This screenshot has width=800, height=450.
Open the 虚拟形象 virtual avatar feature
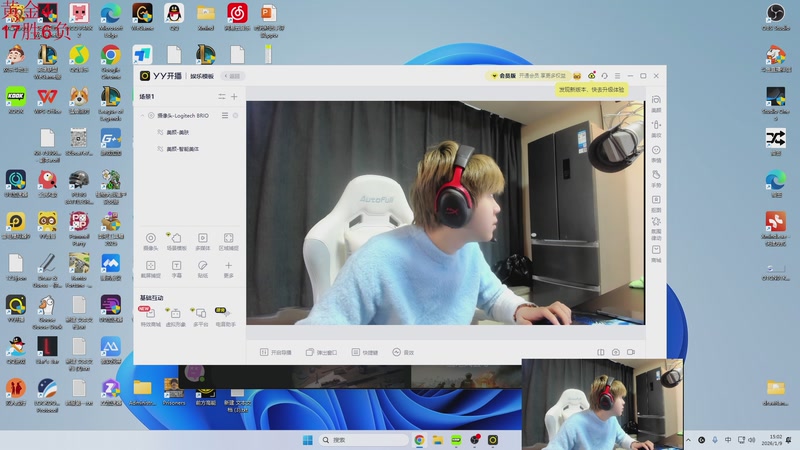[176, 317]
